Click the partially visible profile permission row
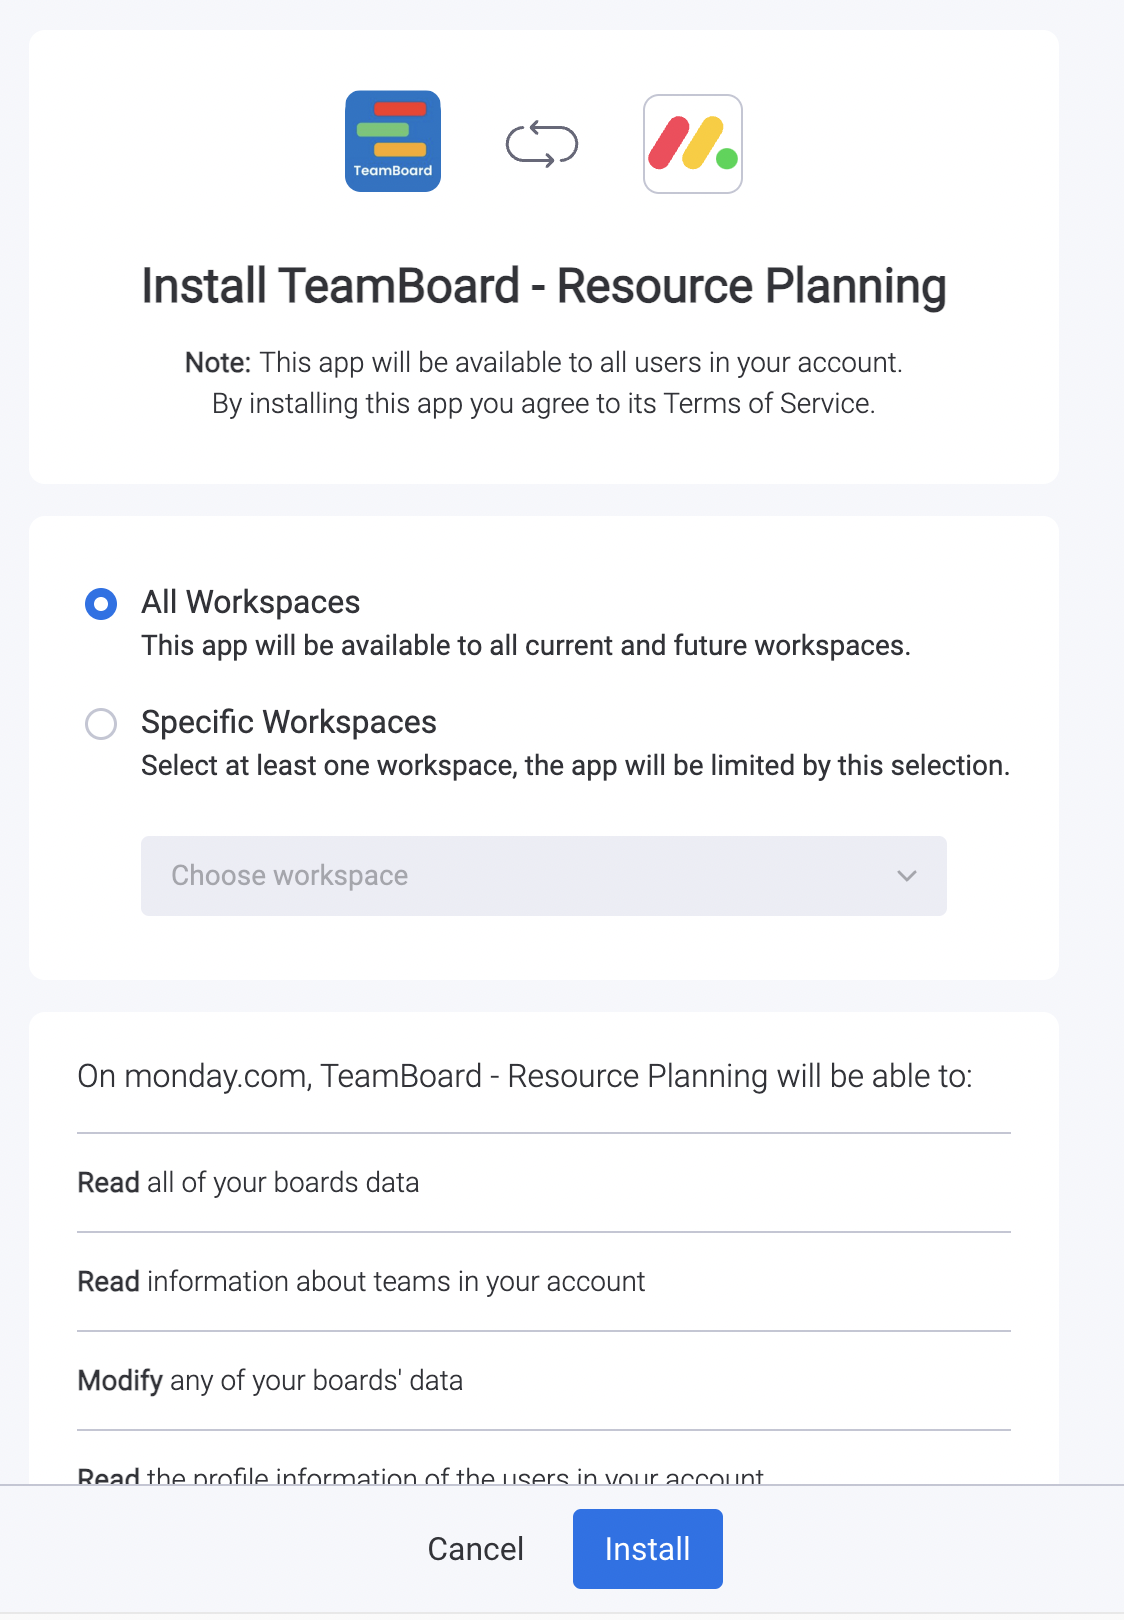 pos(421,1478)
